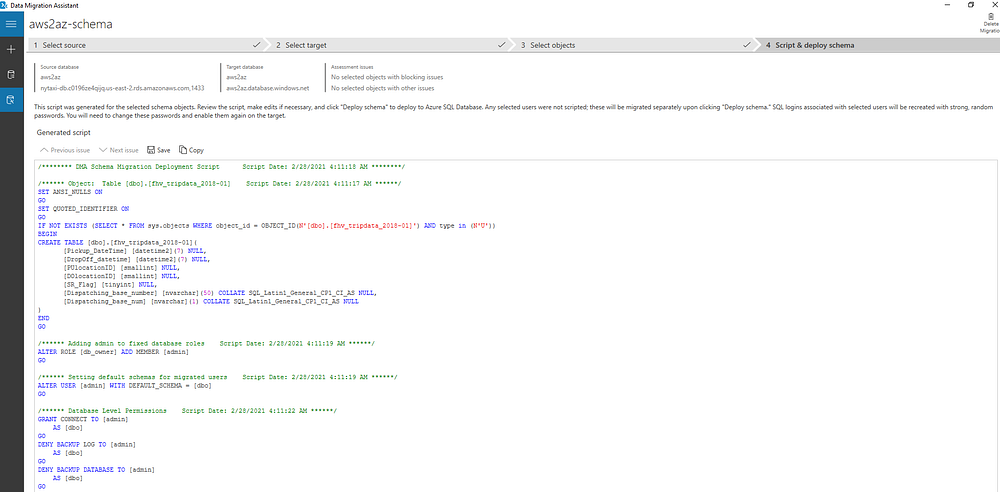Click 'No selected objects with other issues'
Screen dimensions: 1000x492
pyautogui.click(x=383, y=87)
